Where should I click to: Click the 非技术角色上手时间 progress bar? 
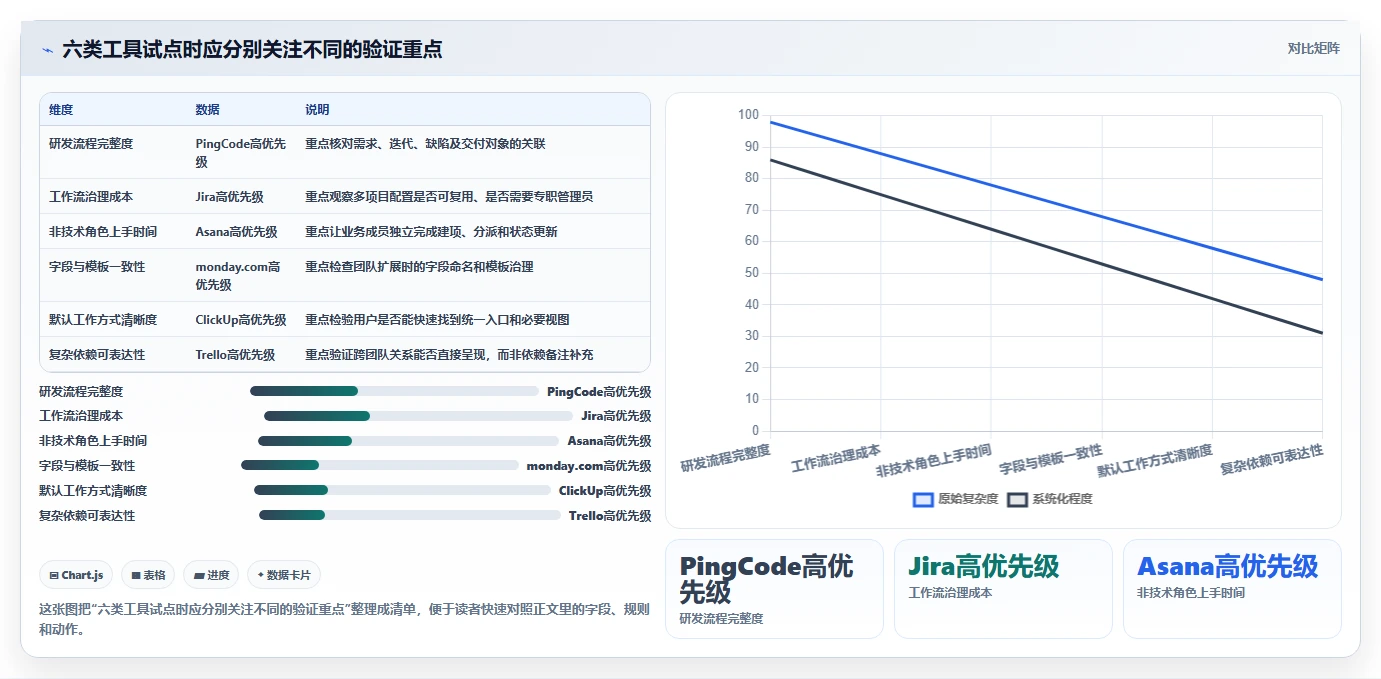[408, 441]
